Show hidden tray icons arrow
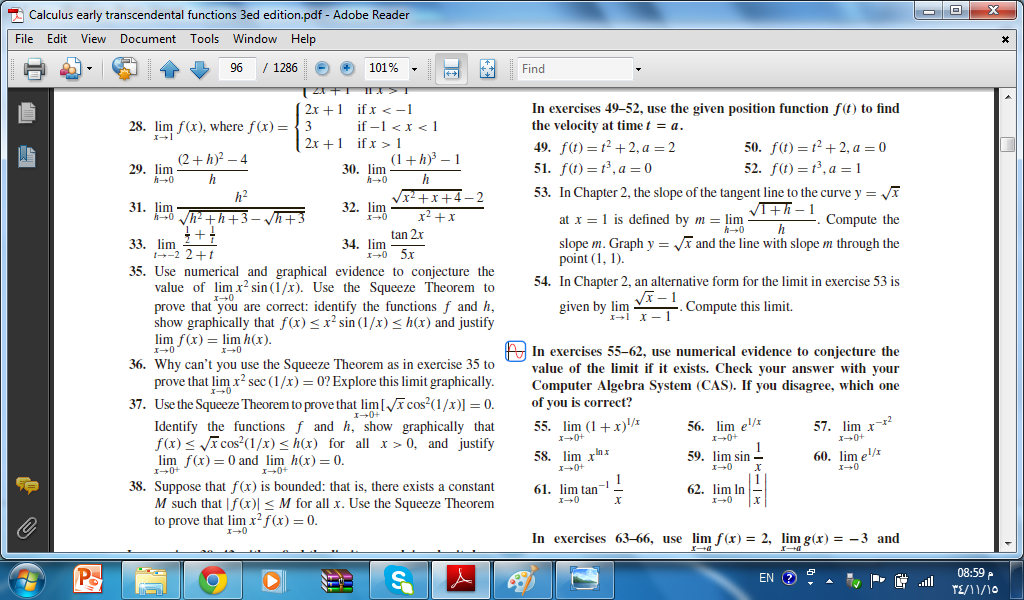 coord(829,580)
